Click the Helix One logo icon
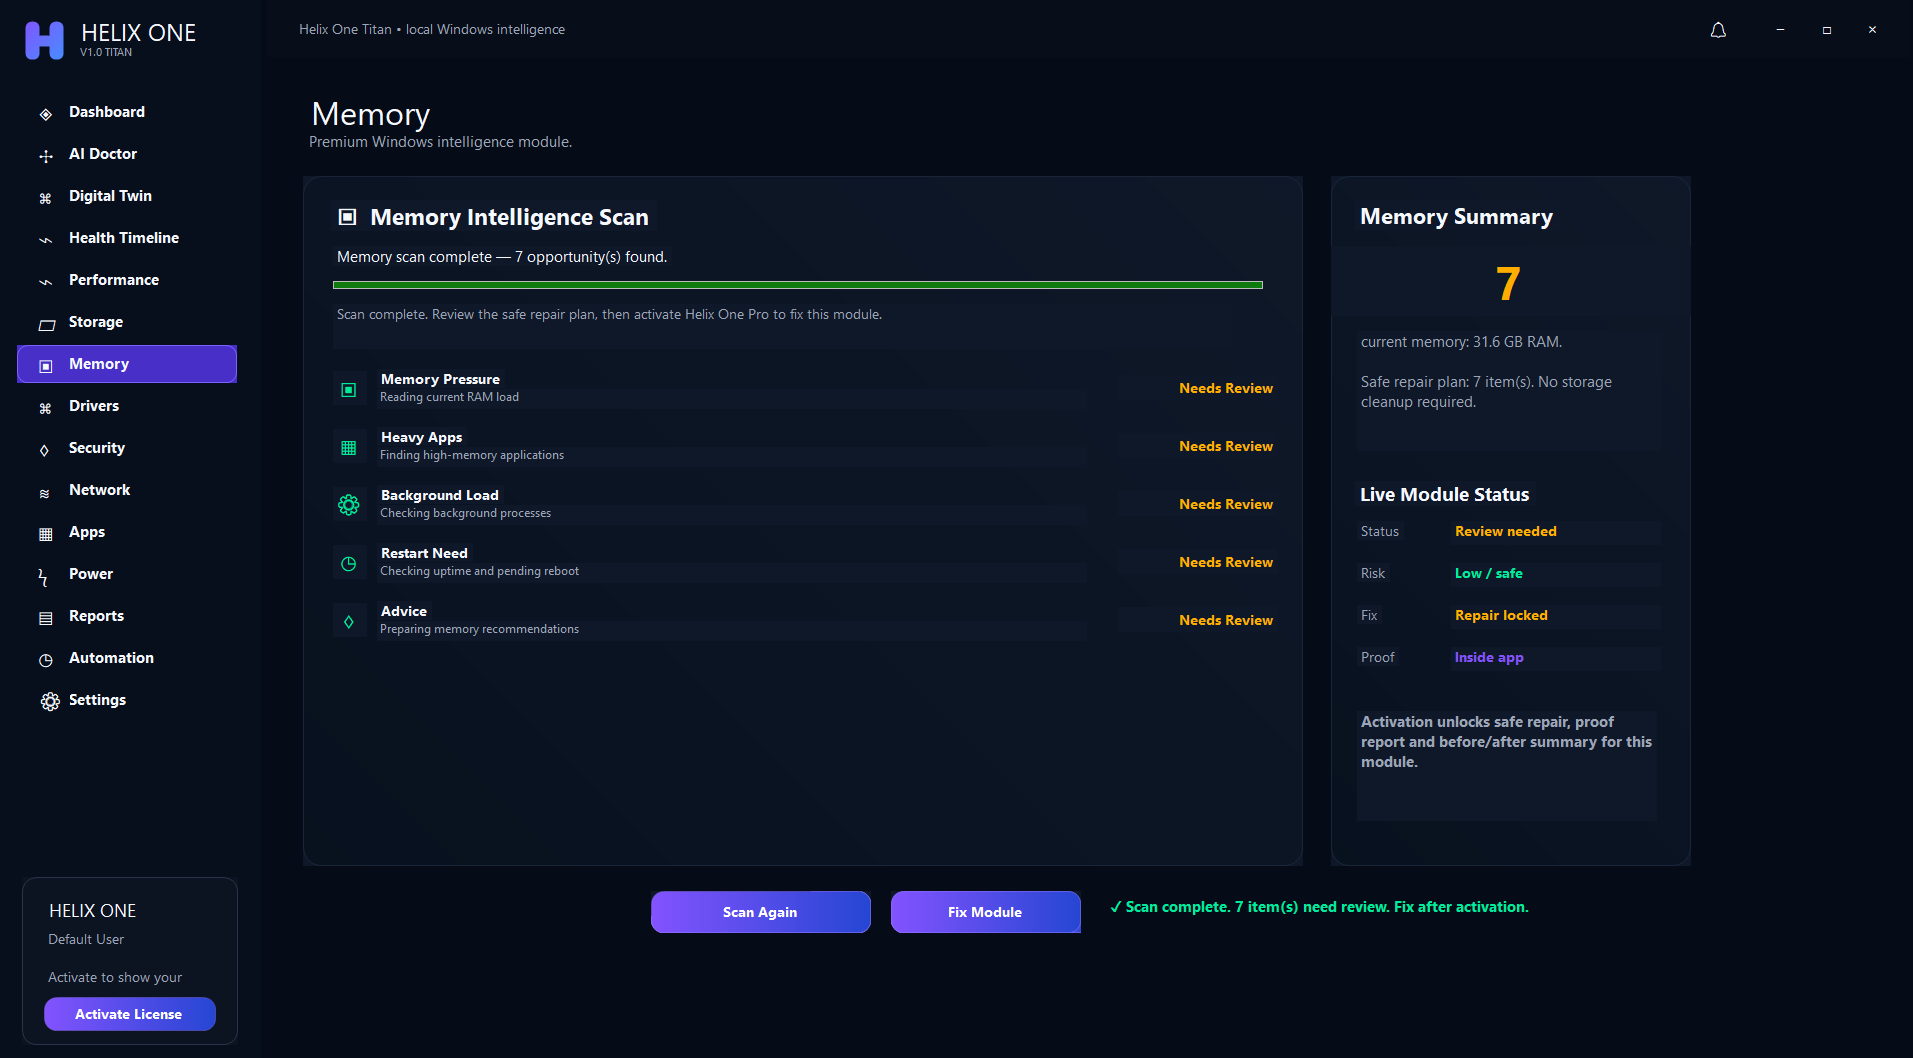This screenshot has height=1058, width=1913. [x=44, y=40]
